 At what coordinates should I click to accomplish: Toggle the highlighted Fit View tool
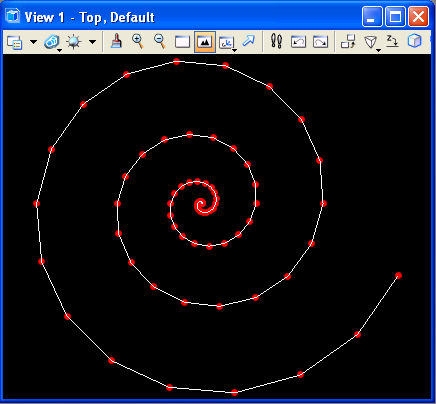(205, 42)
